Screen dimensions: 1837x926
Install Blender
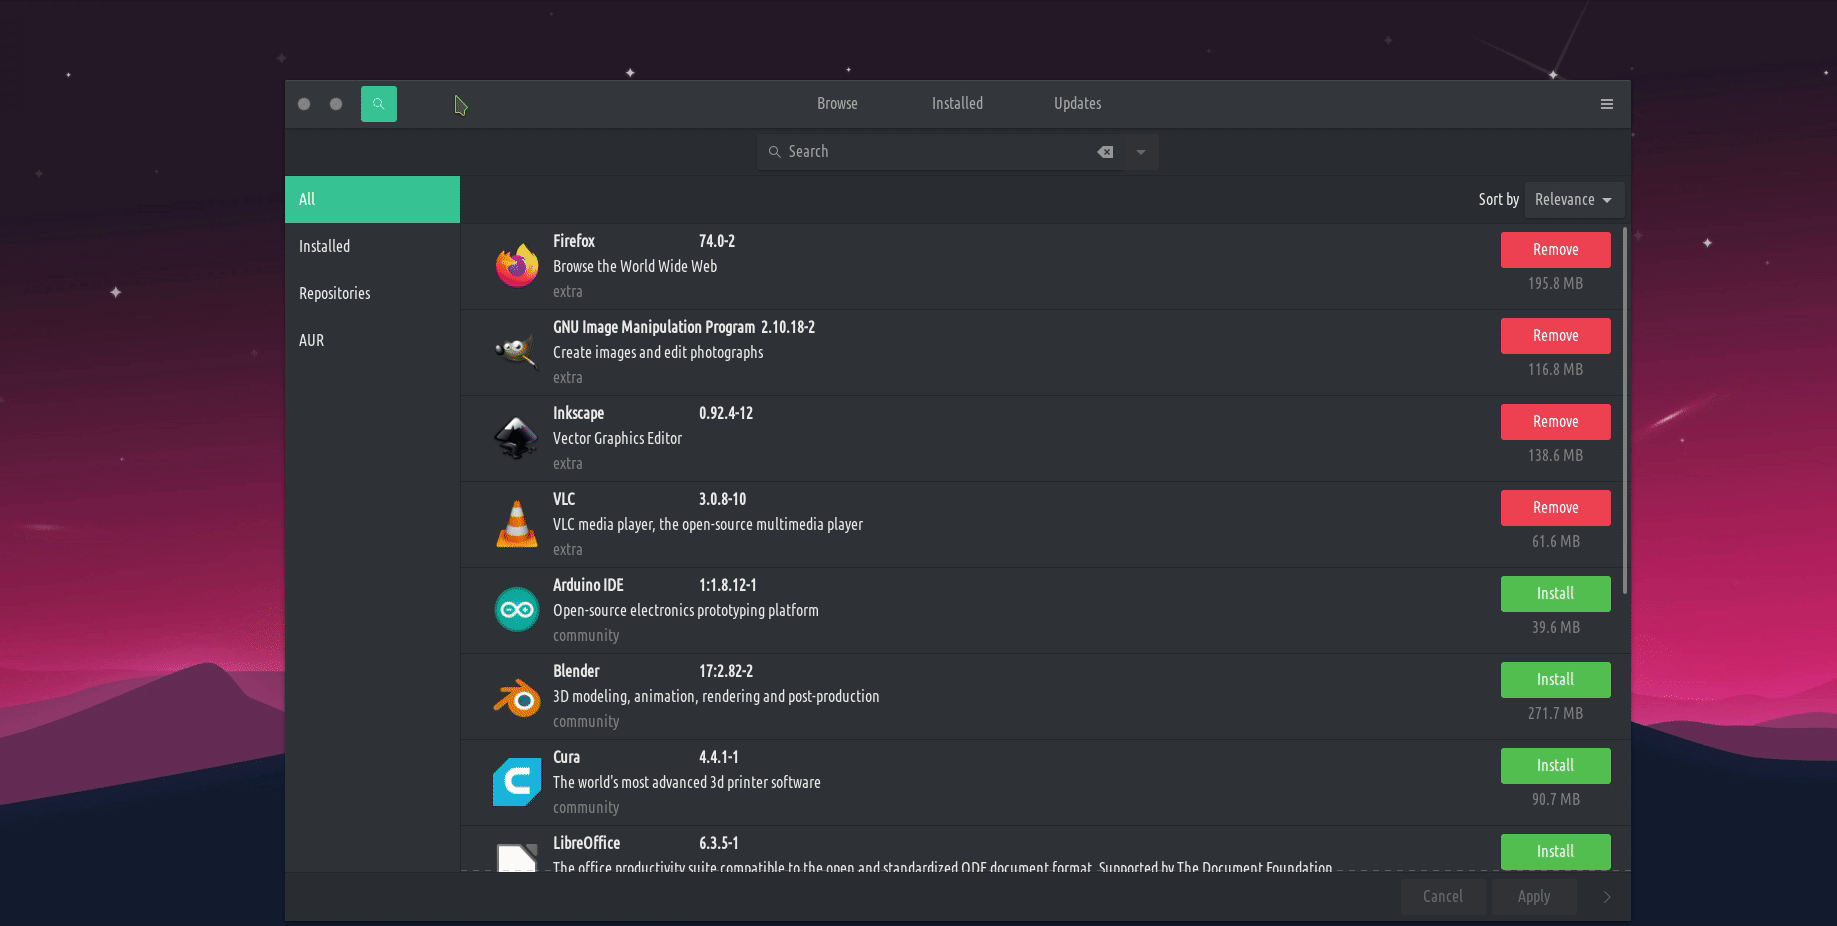click(x=1555, y=680)
